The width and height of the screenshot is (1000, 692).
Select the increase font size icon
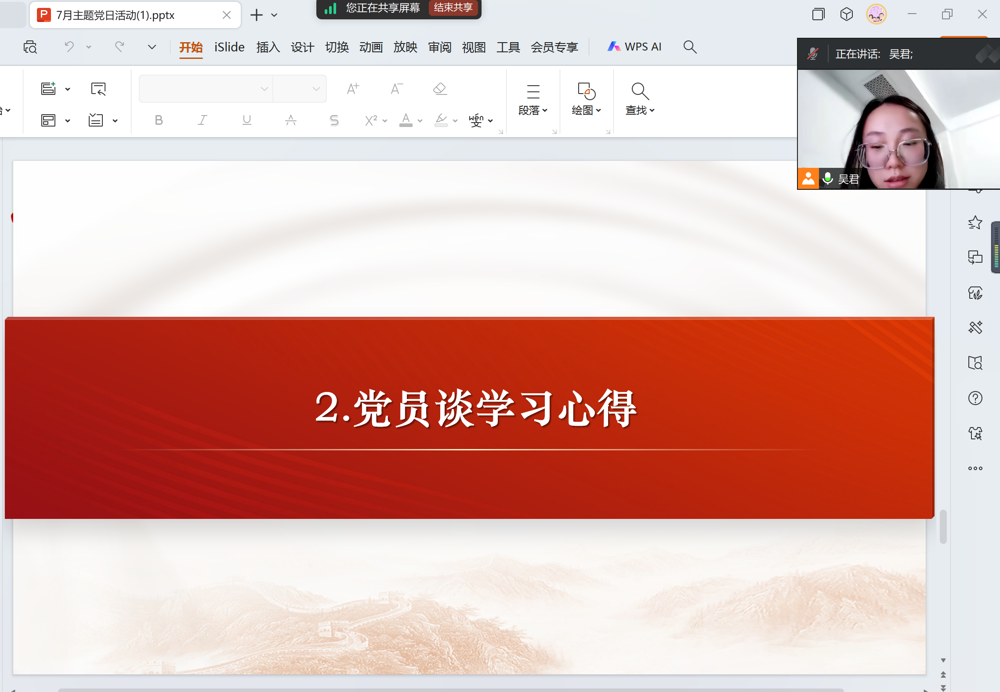(x=352, y=89)
